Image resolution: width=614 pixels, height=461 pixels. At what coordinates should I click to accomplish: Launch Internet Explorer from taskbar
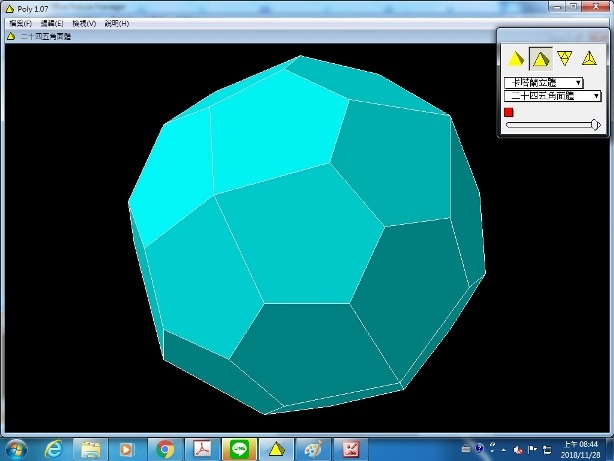52,449
